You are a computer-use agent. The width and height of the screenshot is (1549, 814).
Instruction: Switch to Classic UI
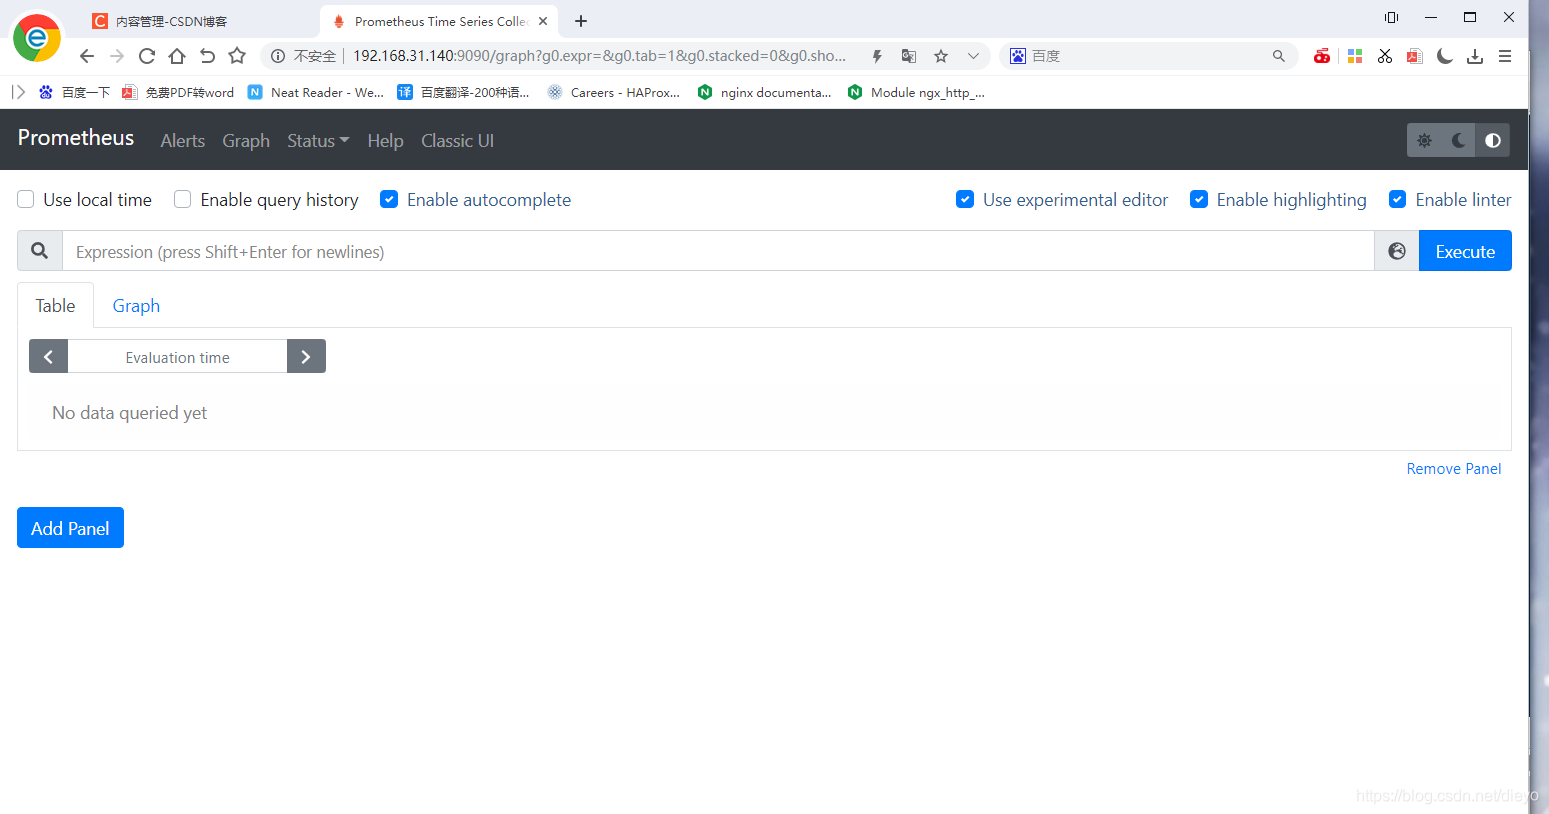(x=458, y=141)
